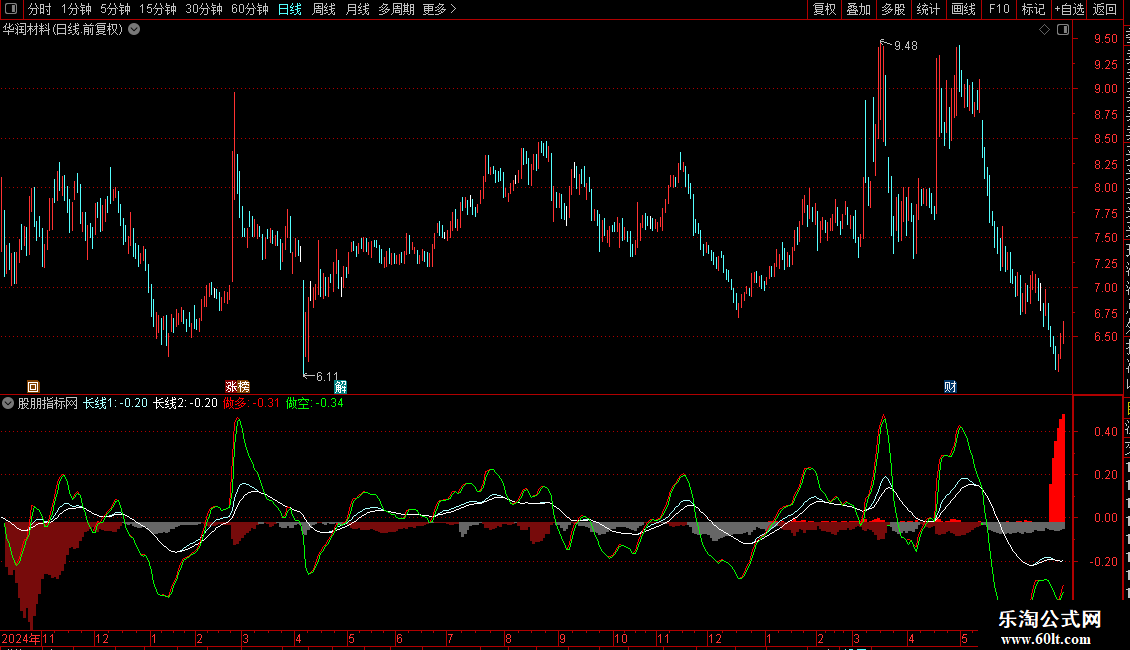Click the 2024年11 date label on time axis
Viewport: 1130px width, 650px height.
28,638
